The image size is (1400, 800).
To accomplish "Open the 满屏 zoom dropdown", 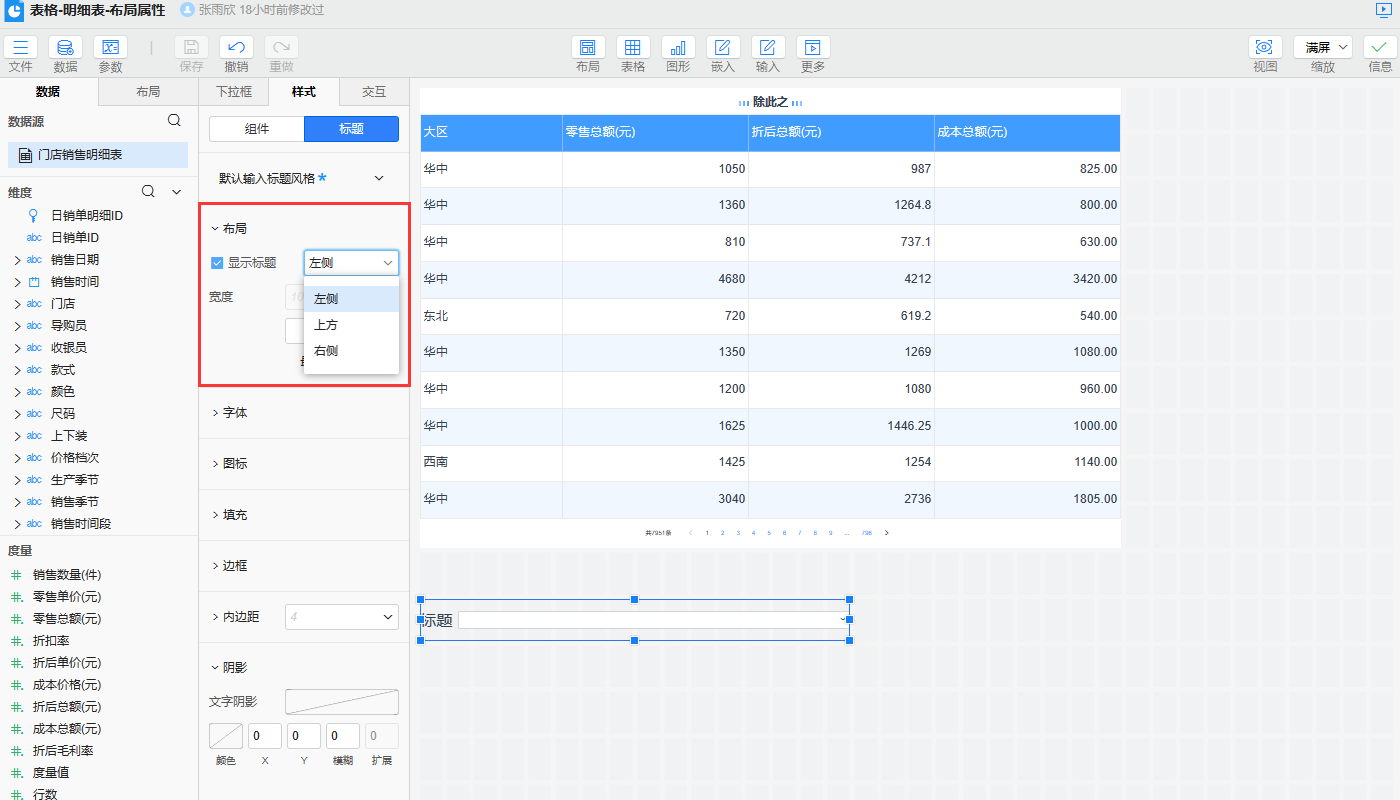I will pos(1322,48).
